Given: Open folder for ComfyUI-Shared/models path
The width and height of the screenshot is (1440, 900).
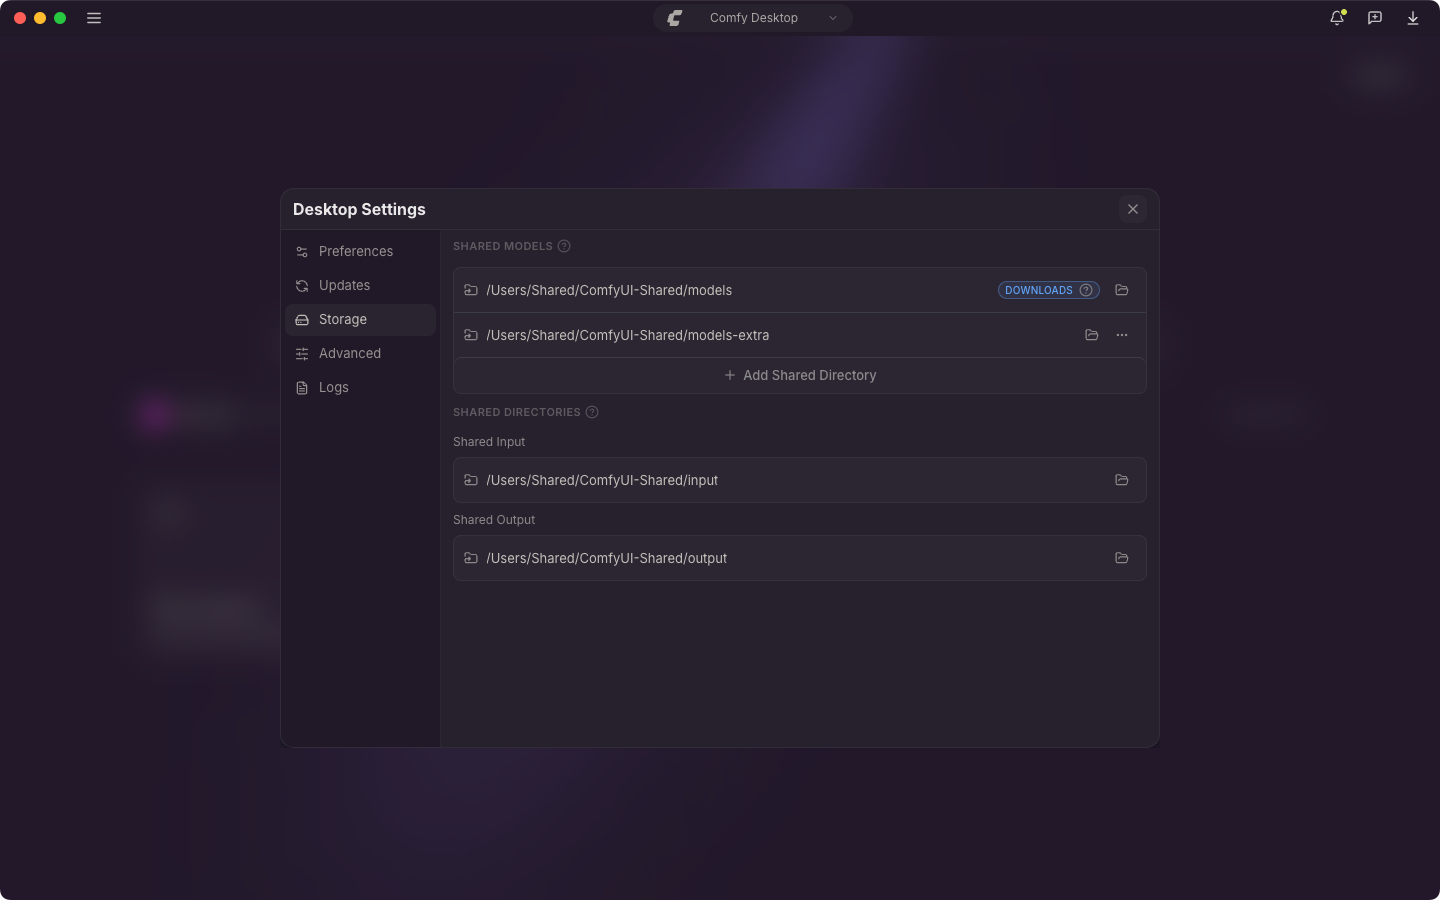Looking at the screenshot, I should [1122, 290].
